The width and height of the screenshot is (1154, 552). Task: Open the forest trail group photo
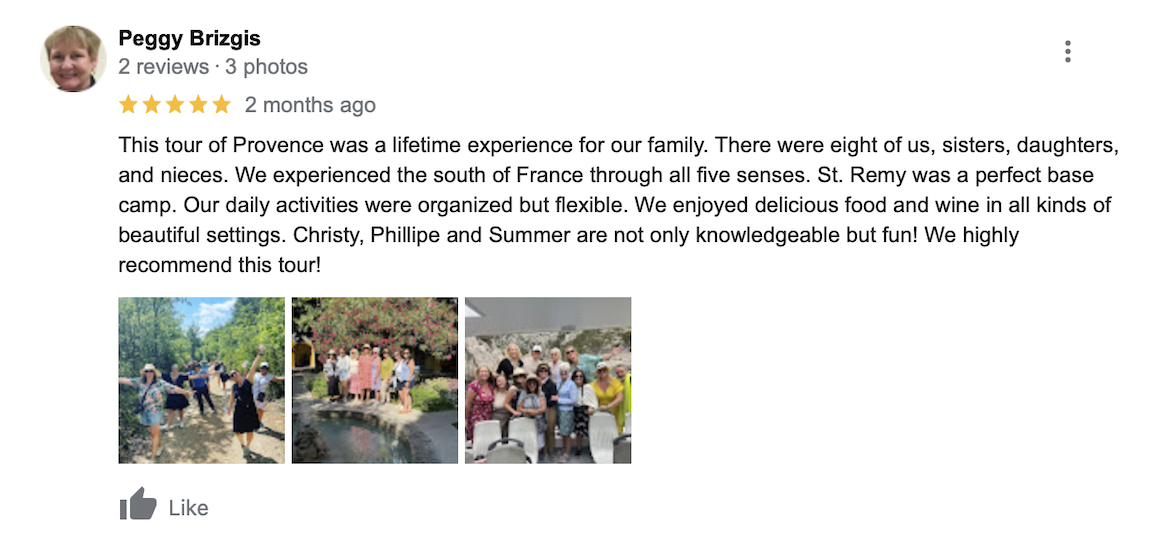coord(202,380)
